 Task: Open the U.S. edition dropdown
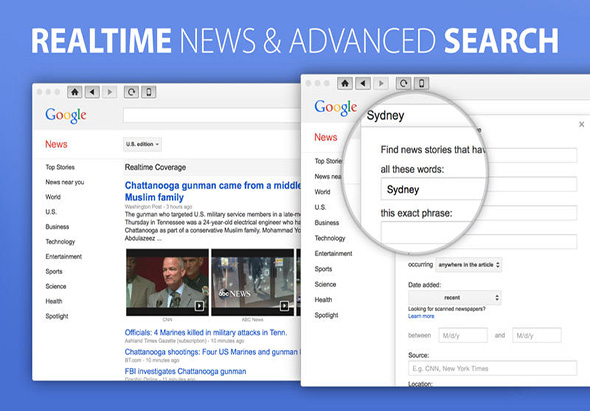coord(142,144)
